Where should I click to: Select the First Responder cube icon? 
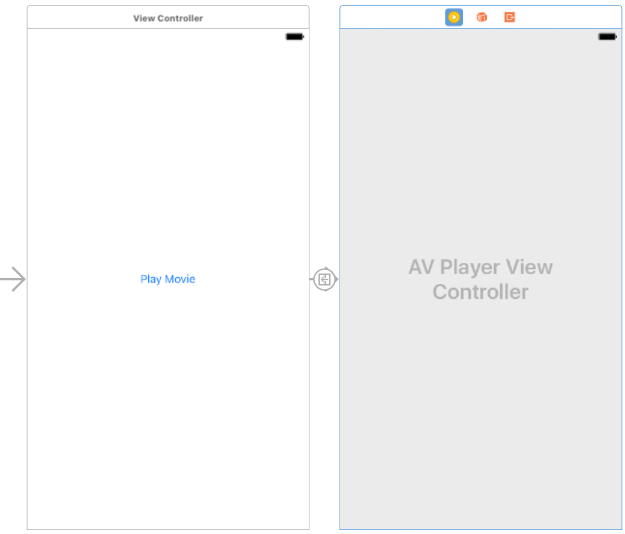(482, 17)
